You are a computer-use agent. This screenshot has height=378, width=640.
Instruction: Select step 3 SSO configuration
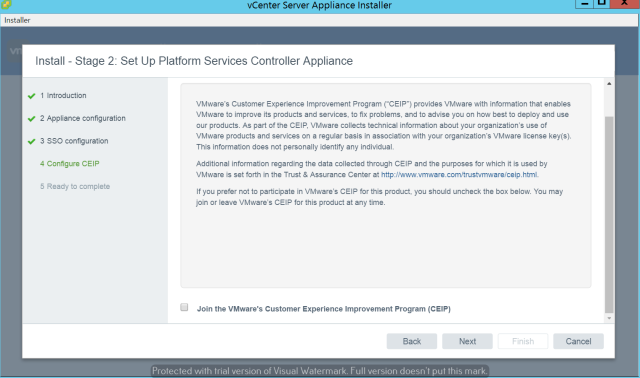tap(74, 141)
